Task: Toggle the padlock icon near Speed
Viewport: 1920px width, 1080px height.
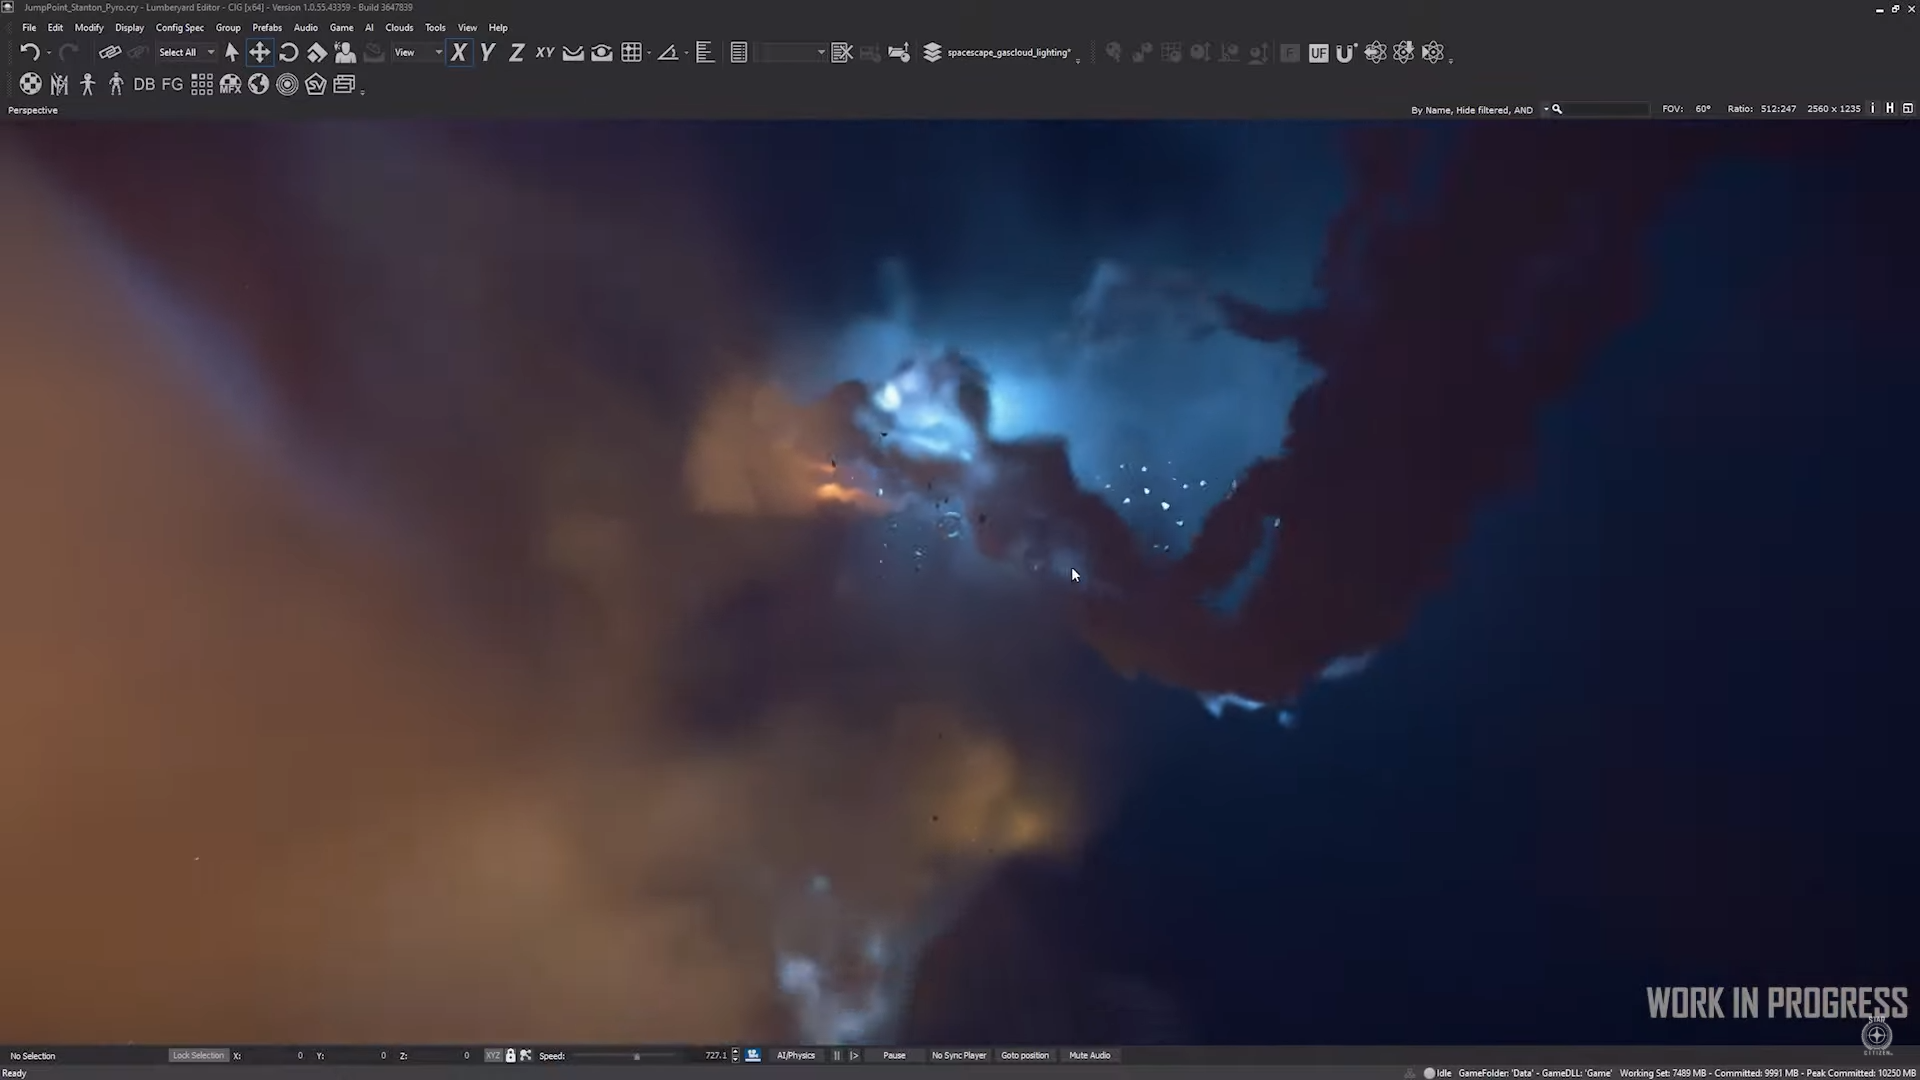Action: [510, 1055]
